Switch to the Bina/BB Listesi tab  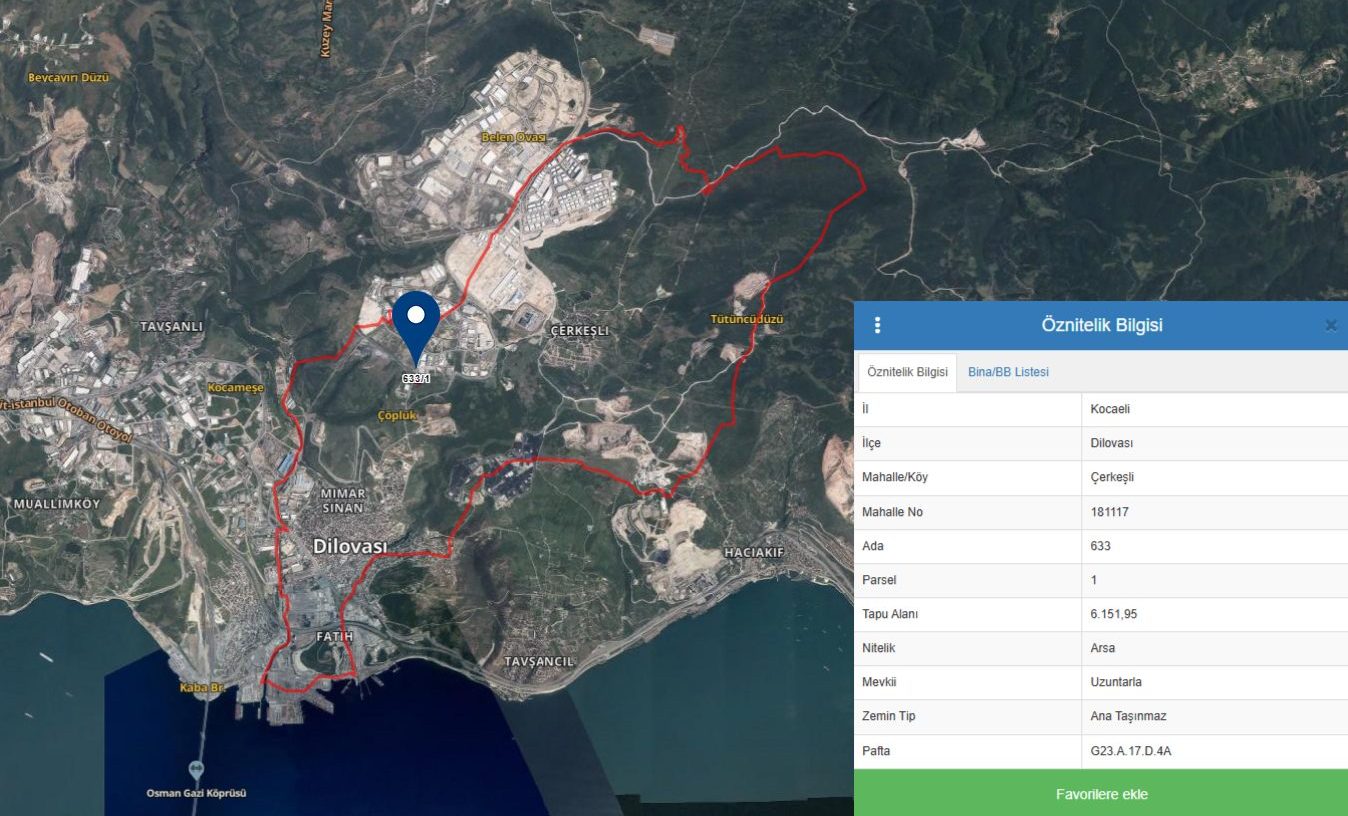[x=1008, y=372]
